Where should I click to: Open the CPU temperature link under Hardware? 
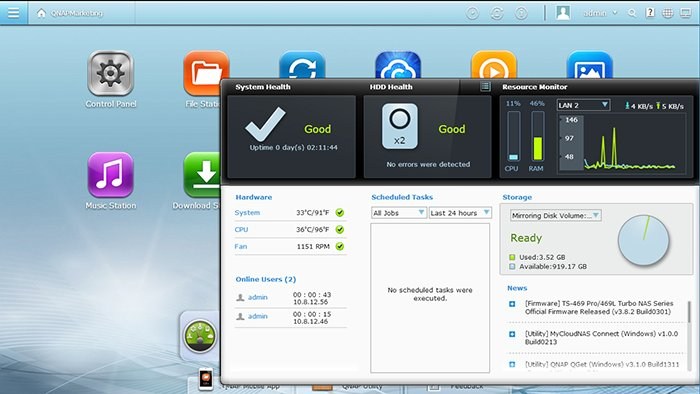tap(241, 230)
